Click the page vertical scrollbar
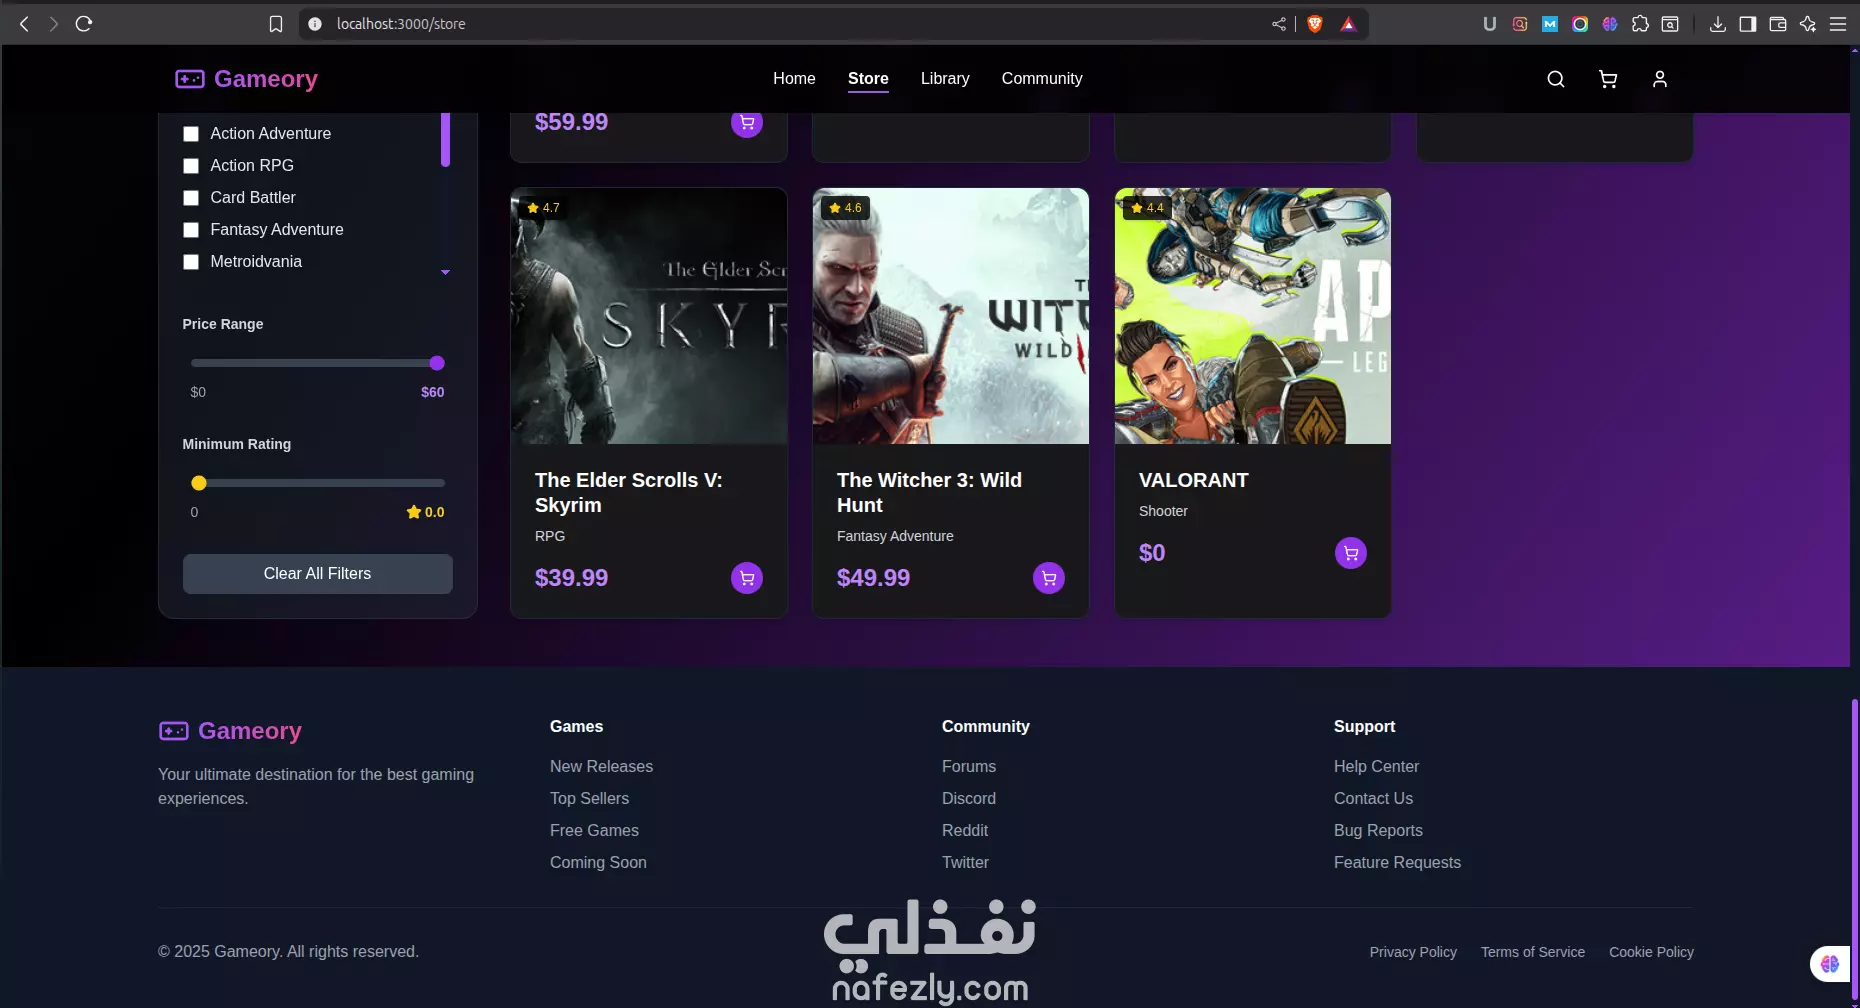The width and height of the screenshot is (1860, 1008). click(x=1854, y=850)
